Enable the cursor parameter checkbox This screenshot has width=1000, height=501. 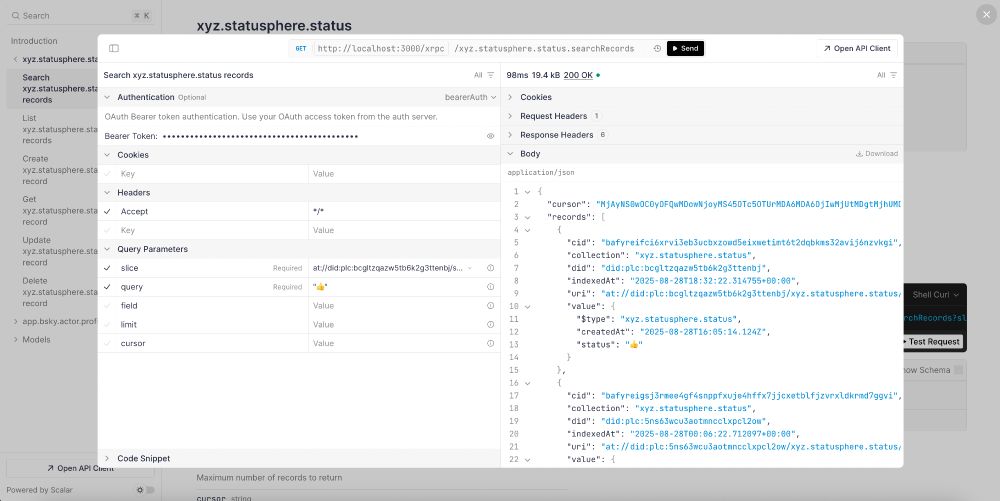[x=107, y=344]
